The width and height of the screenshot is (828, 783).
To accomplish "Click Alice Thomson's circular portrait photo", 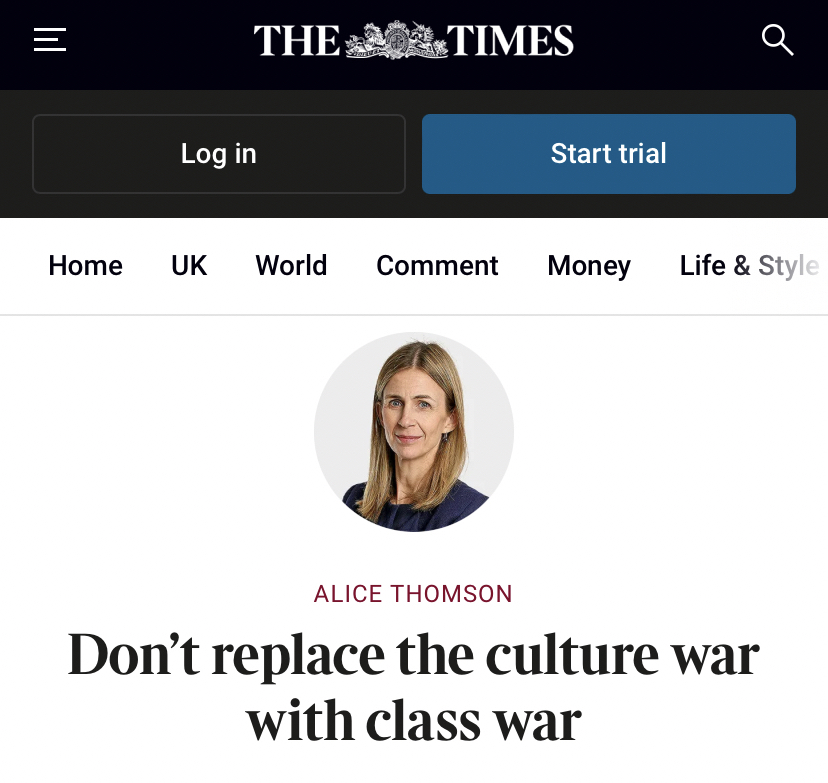I will pos(414,432).
